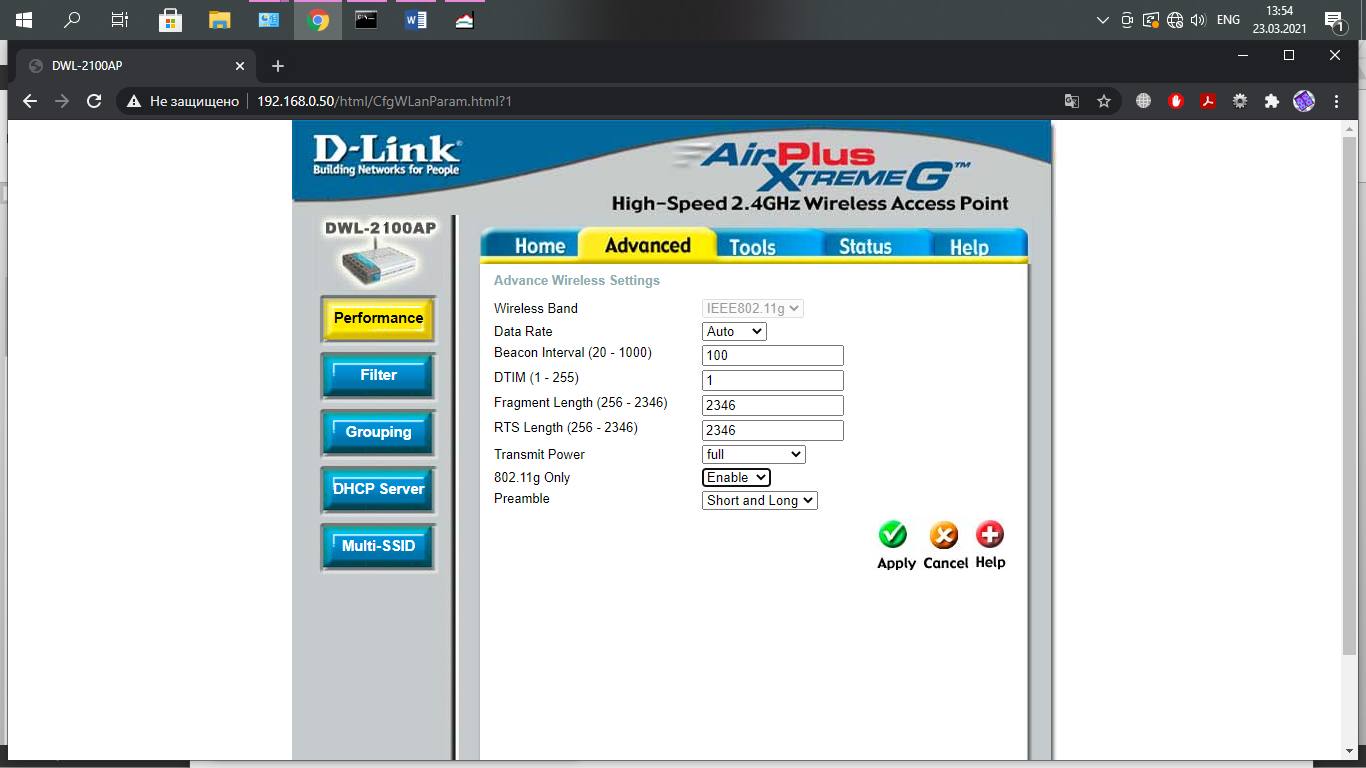Open Task View from the taskbar

coord(120,20)
